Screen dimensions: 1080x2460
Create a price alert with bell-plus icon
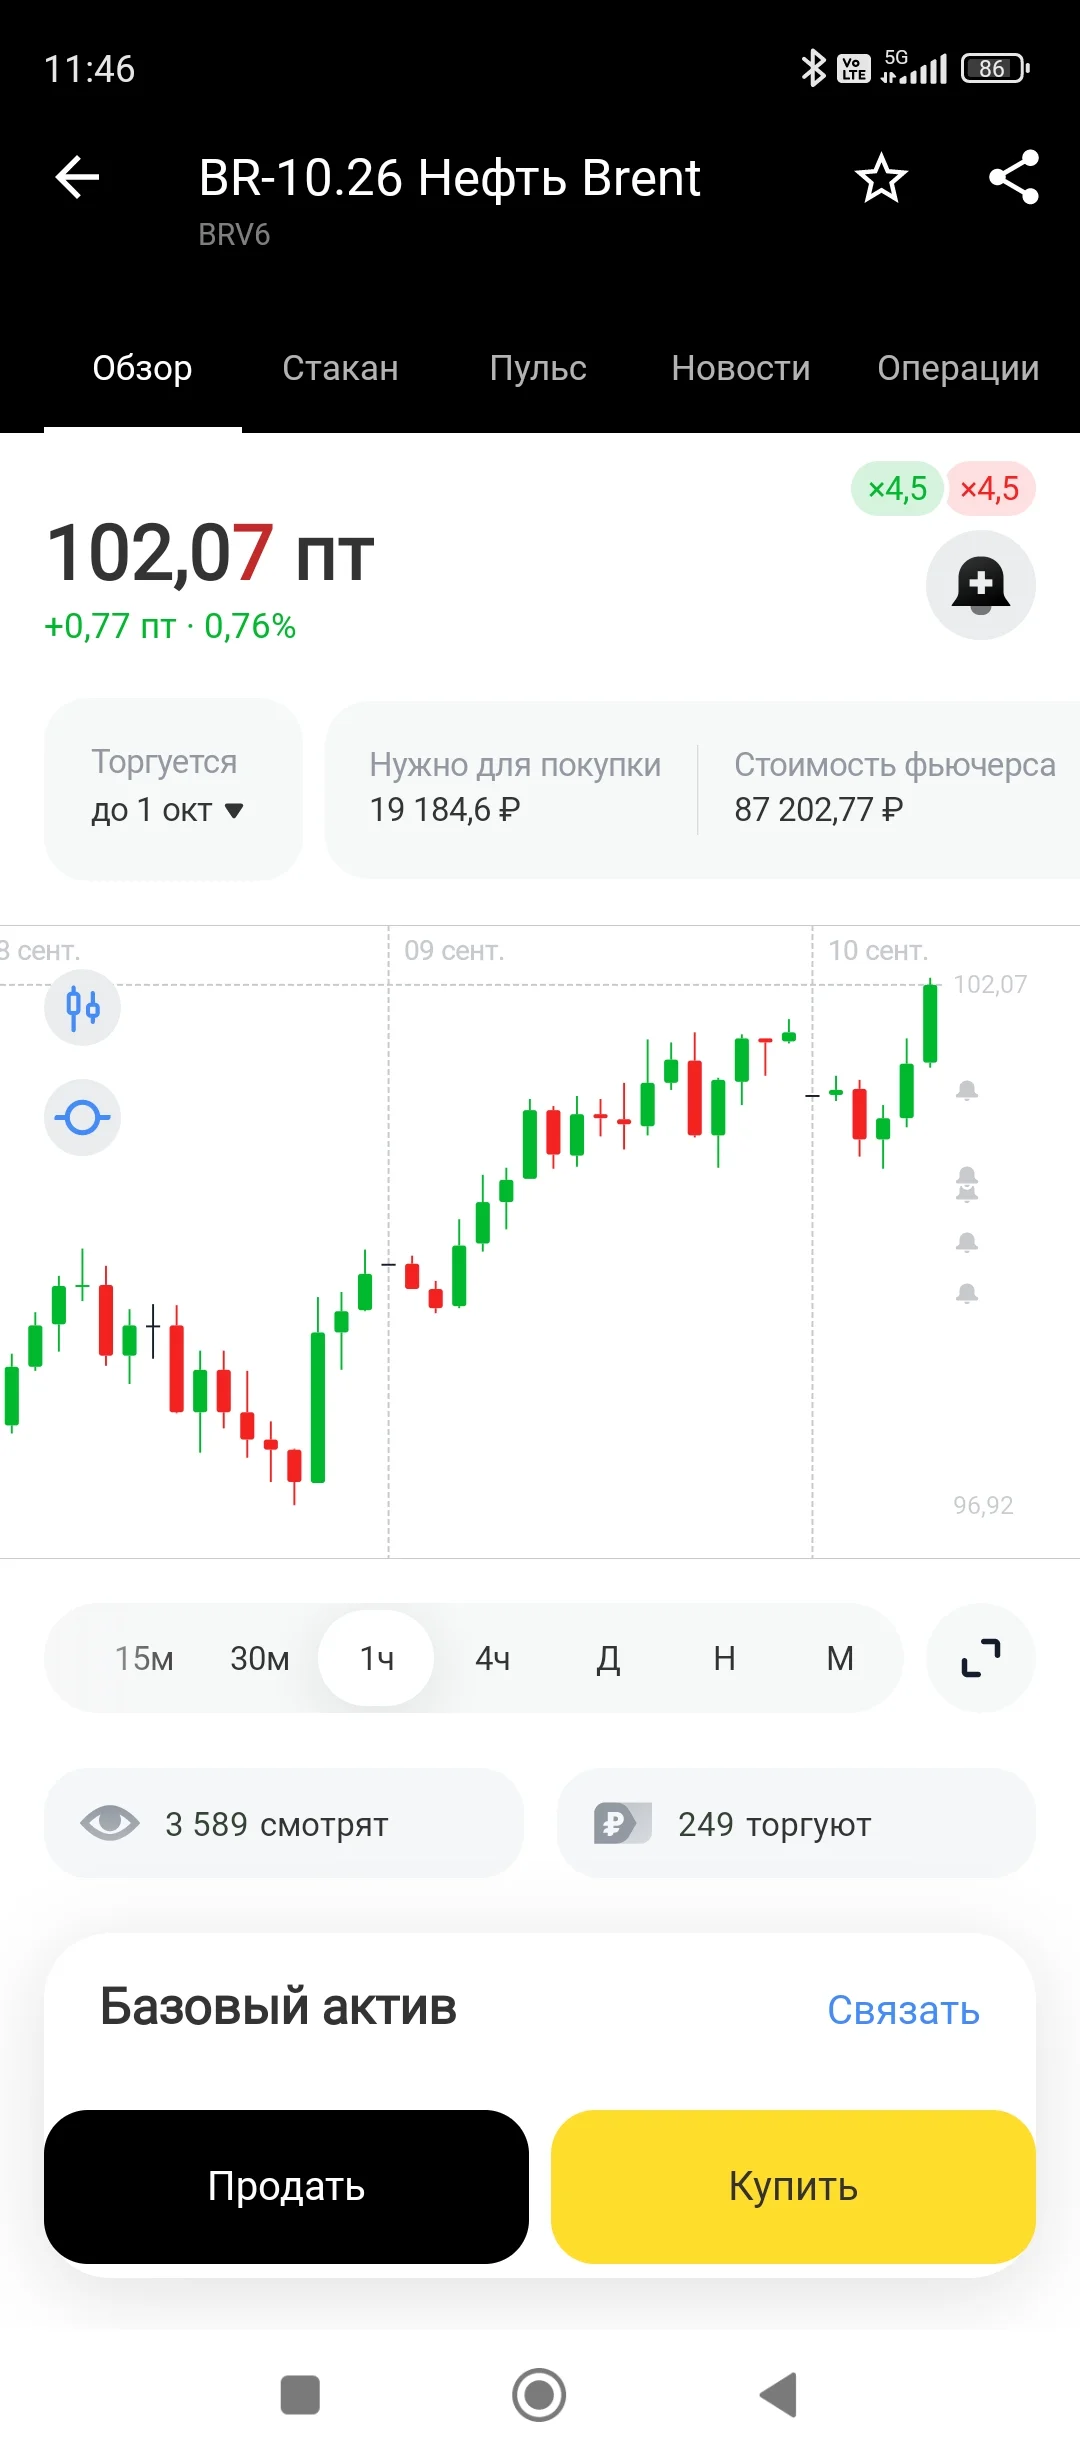coord(981,585)
